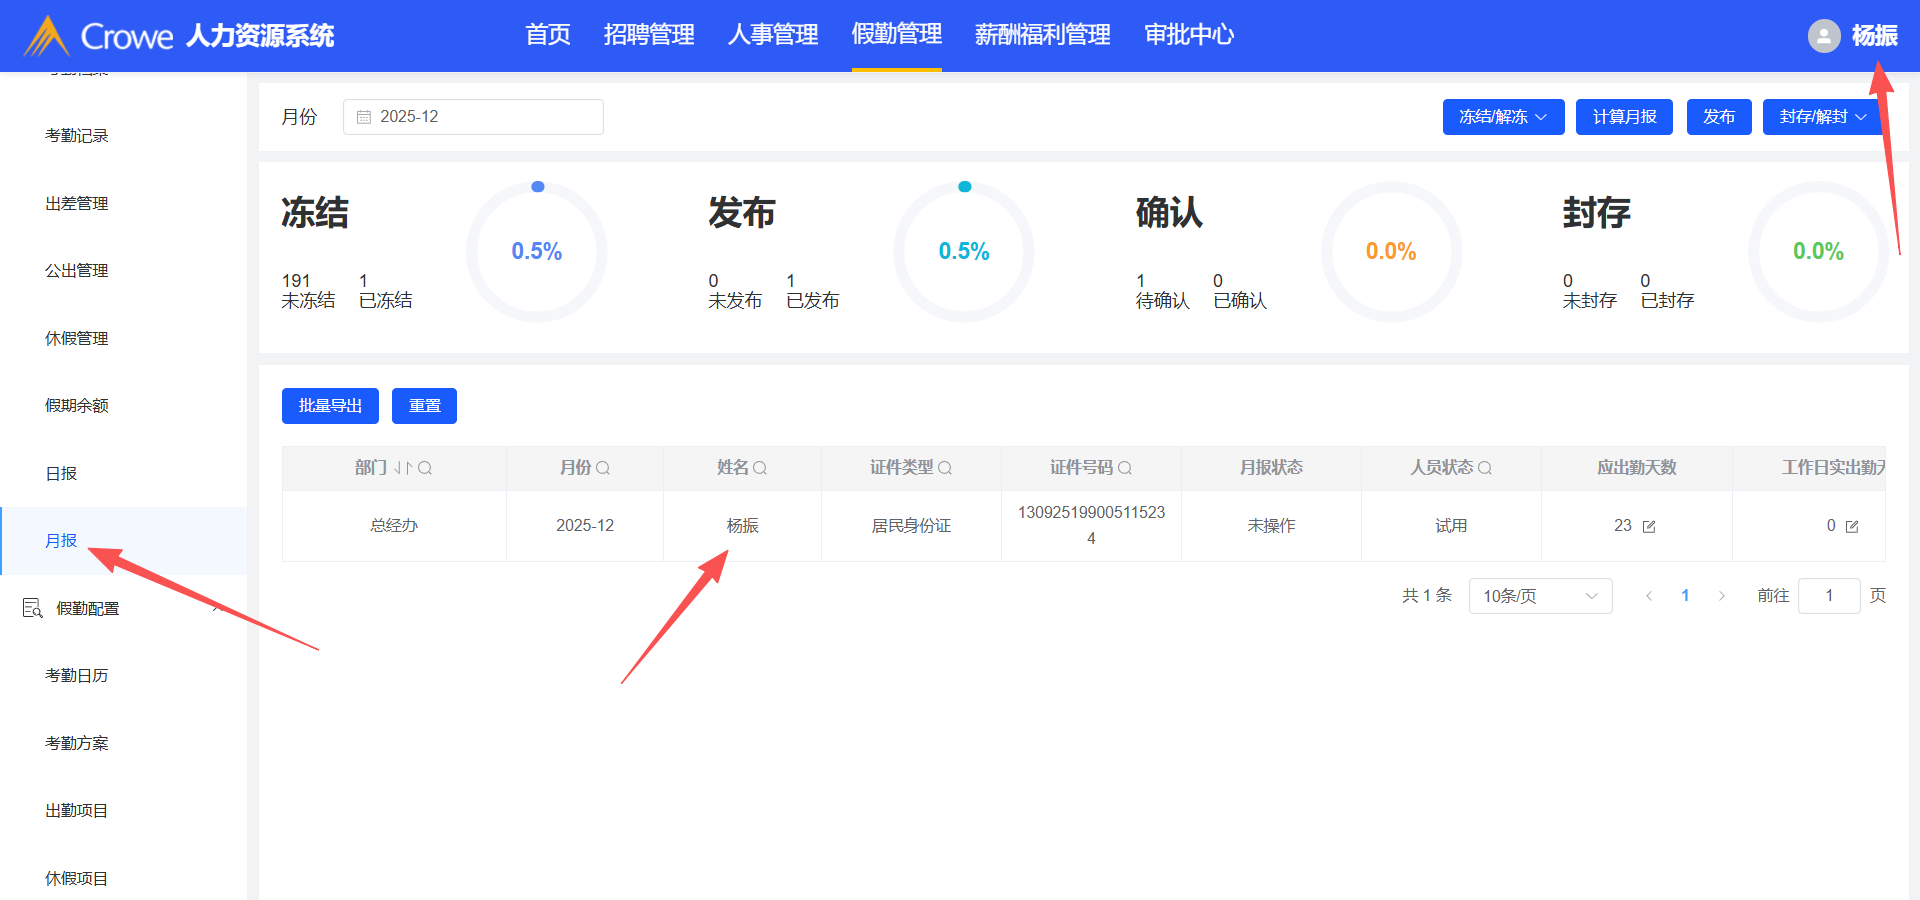Click the 发布 progress ring showing 0.5%
Screen dimensions: 1920x900
tap(964, 252)
